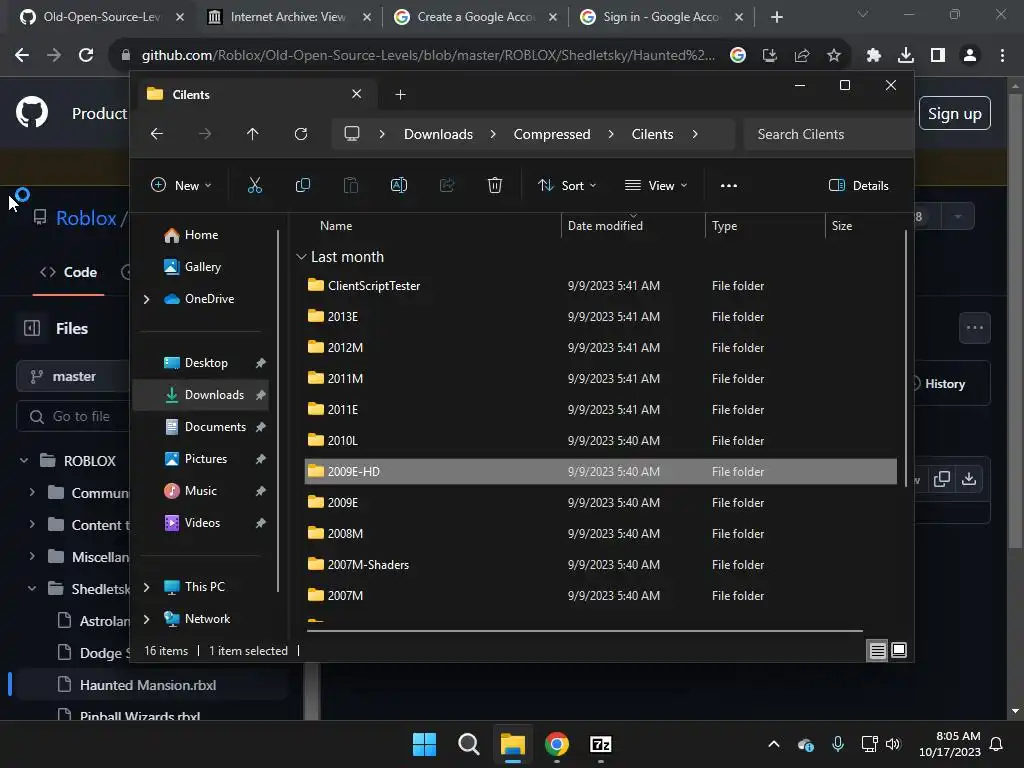This screenshot has height=768, width=1024.
Task: Add a new File Explorer tab
Action: pyautogui.click(x=400, y=95)
